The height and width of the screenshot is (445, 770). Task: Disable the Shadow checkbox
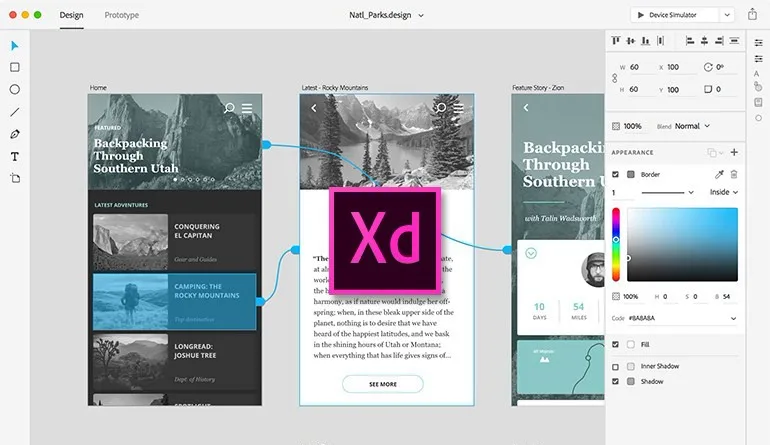click(x=615, y=381)
